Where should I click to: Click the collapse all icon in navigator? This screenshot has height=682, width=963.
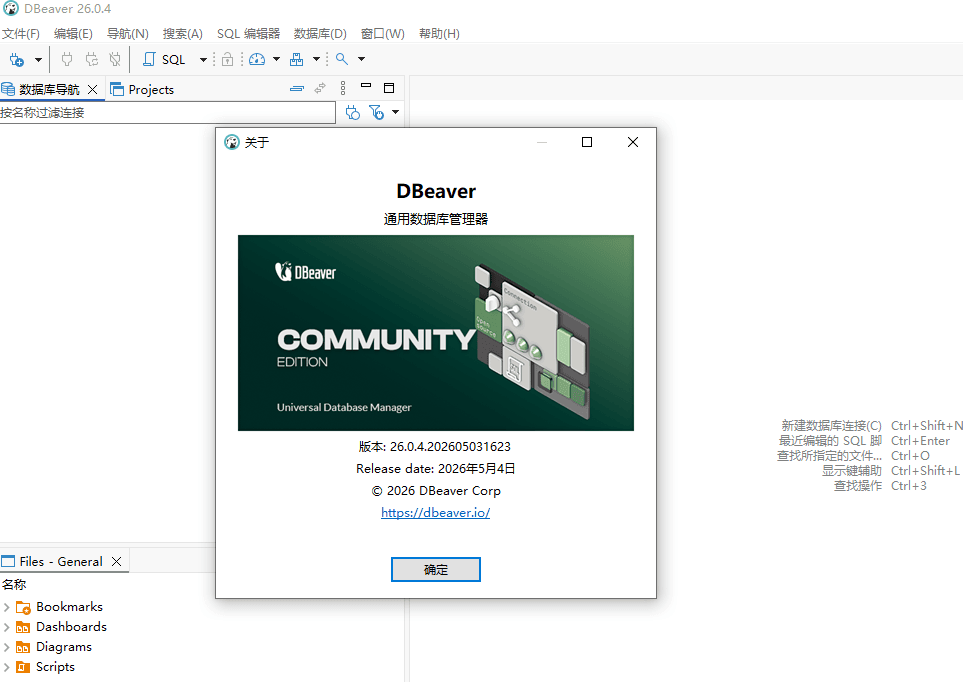click(297, 88)
